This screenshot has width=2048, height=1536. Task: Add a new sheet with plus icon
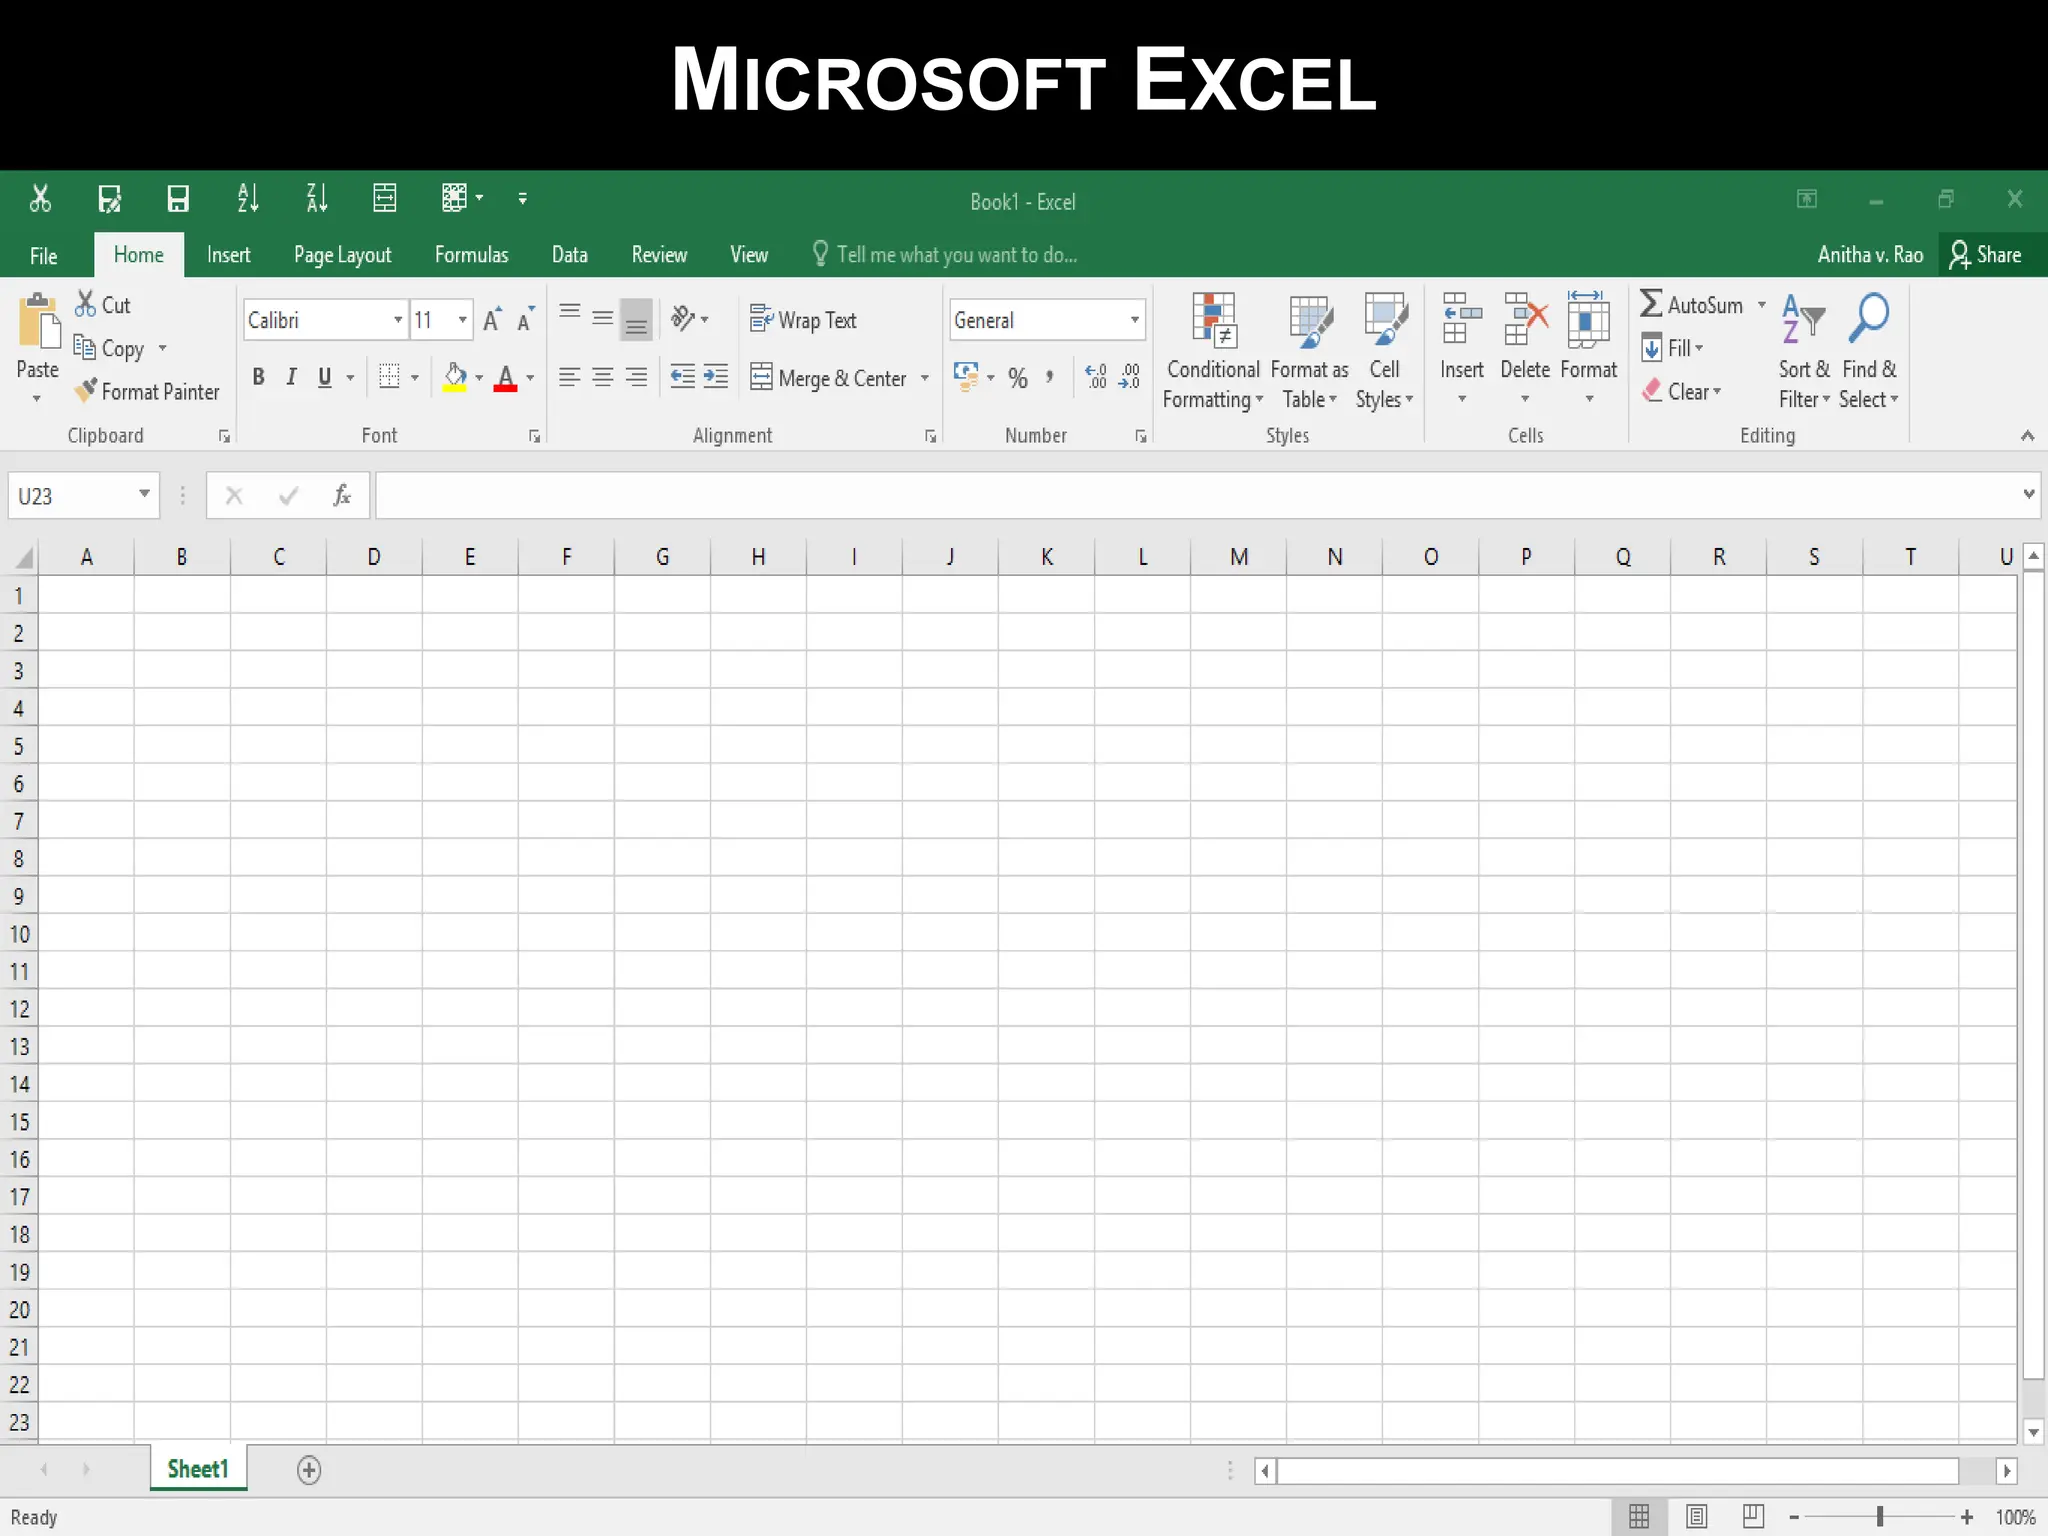point(309,1470)
